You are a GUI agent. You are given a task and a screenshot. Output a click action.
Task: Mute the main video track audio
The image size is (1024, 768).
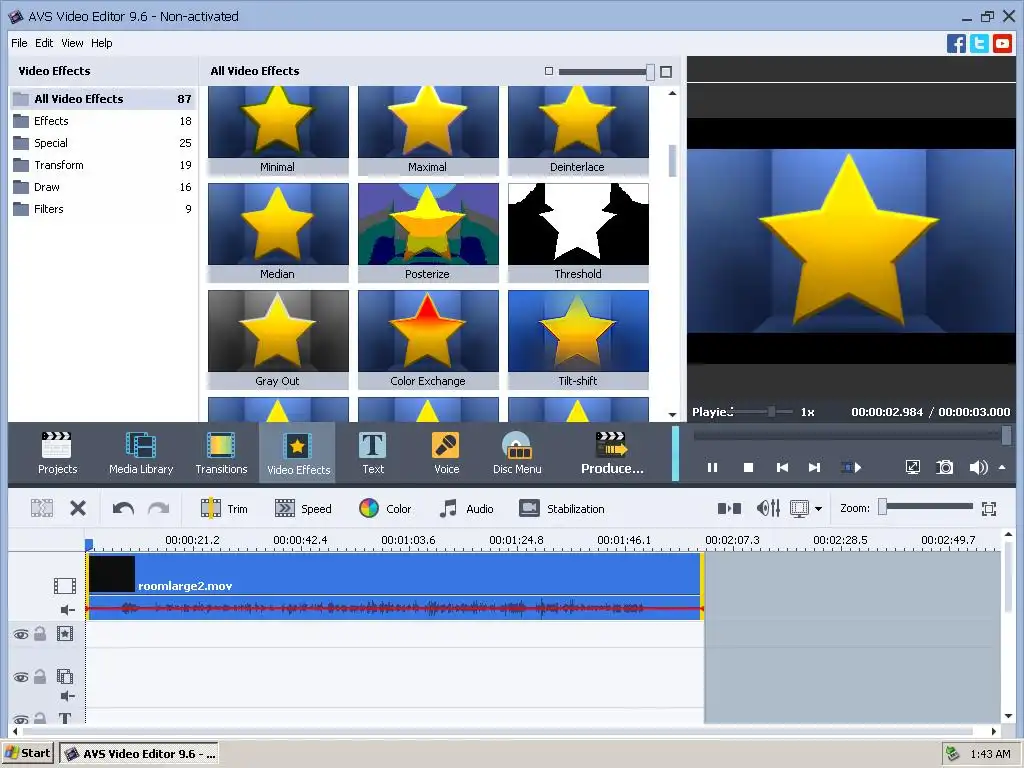(x=67, y=610)
